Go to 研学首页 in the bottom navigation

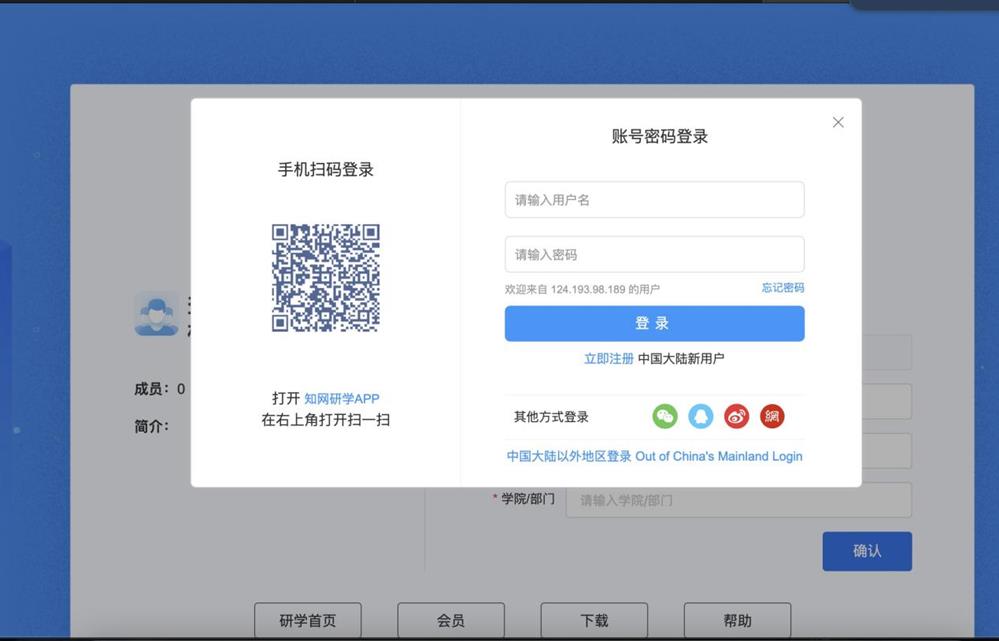pos(308,621)
